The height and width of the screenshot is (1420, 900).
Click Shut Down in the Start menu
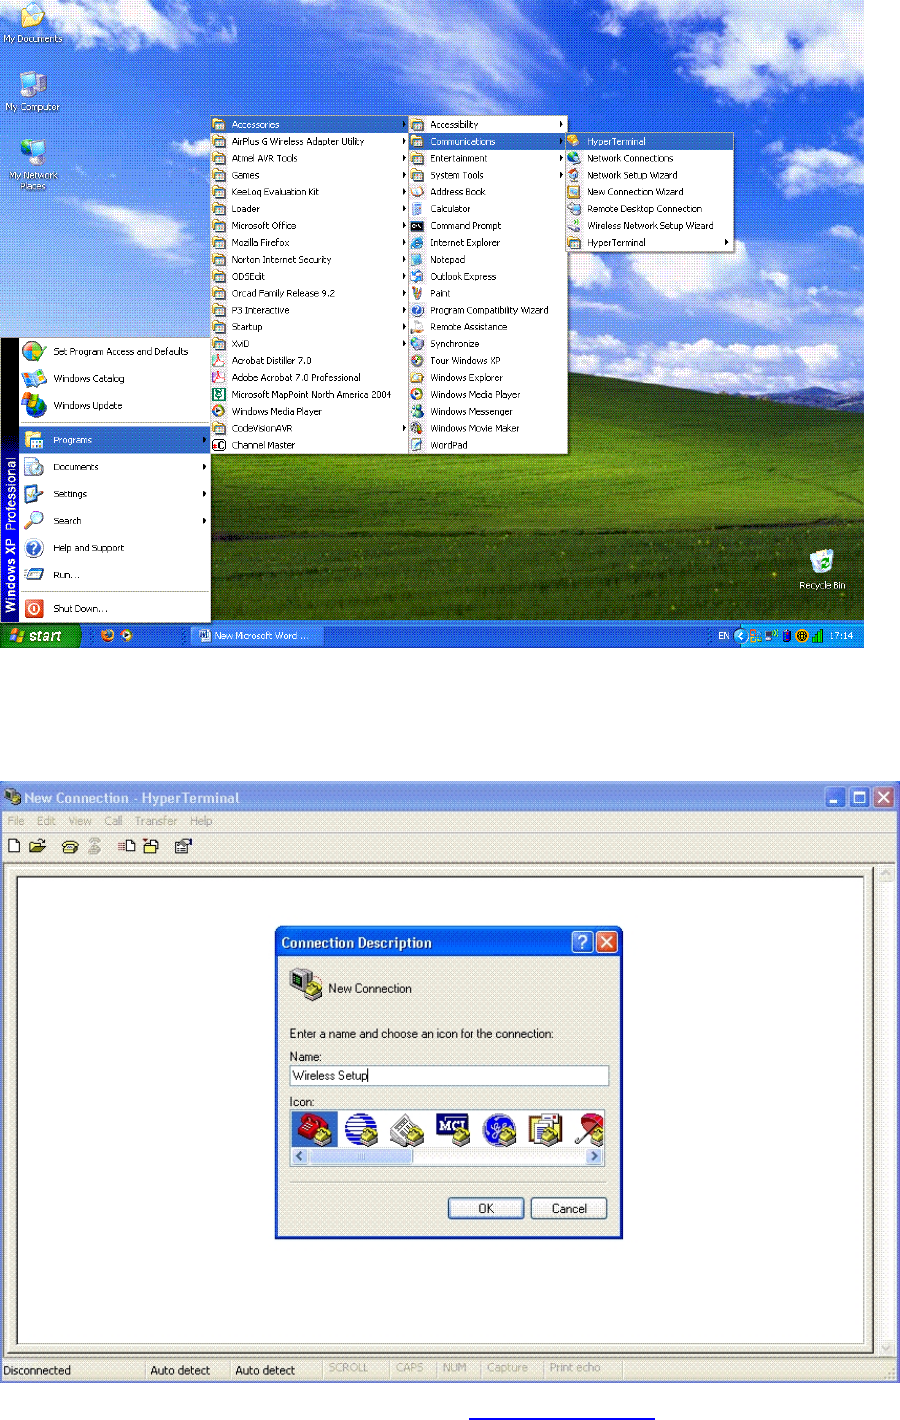(x=115, y=608)
